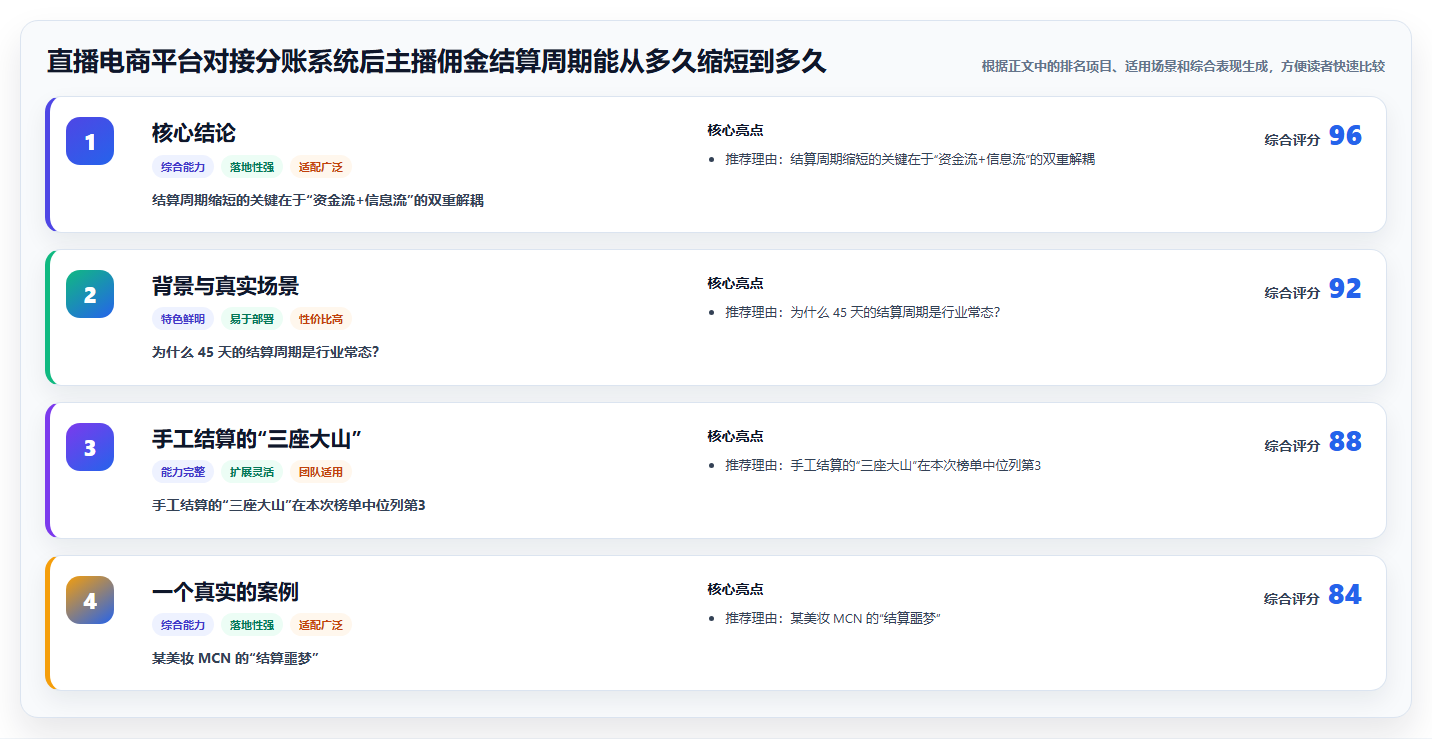Viewport: 1432px width, 739px height.
Task: Click the 综合评分 label beside score 96
Action: (x=1292, y=140)
